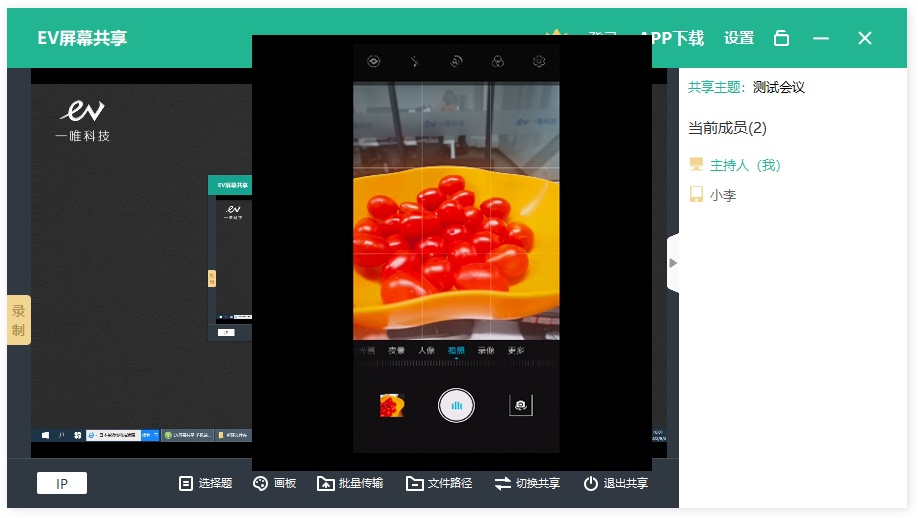918x518 pixels.
Task: Switch camera mode to 录像
Action: pyautogui.click(x=486, y=351)
